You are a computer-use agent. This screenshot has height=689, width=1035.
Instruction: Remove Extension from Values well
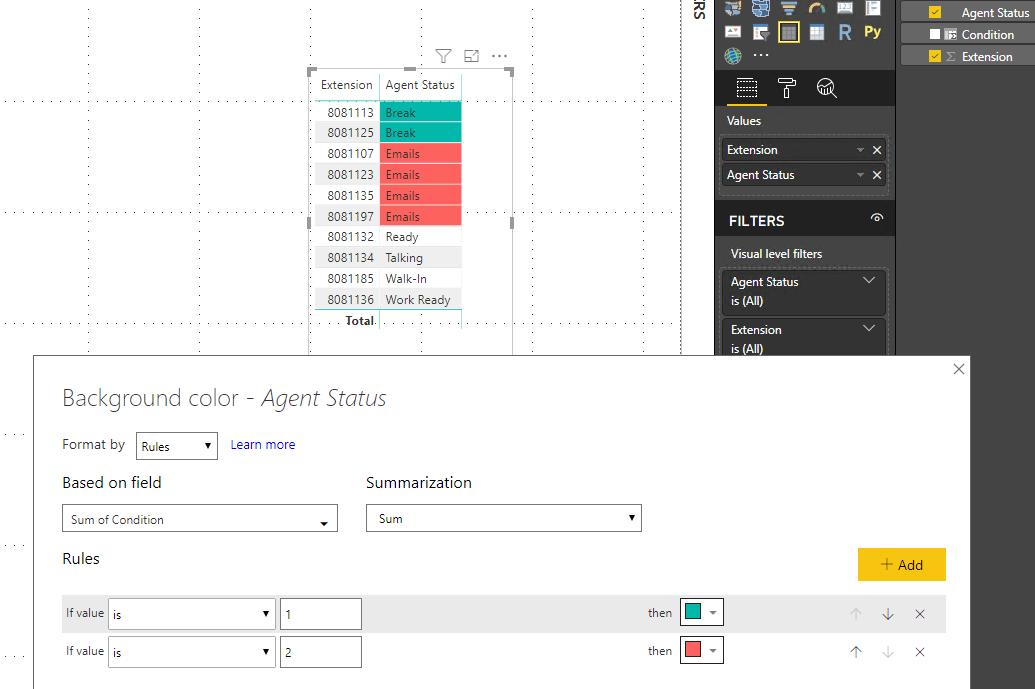(877, 150)
